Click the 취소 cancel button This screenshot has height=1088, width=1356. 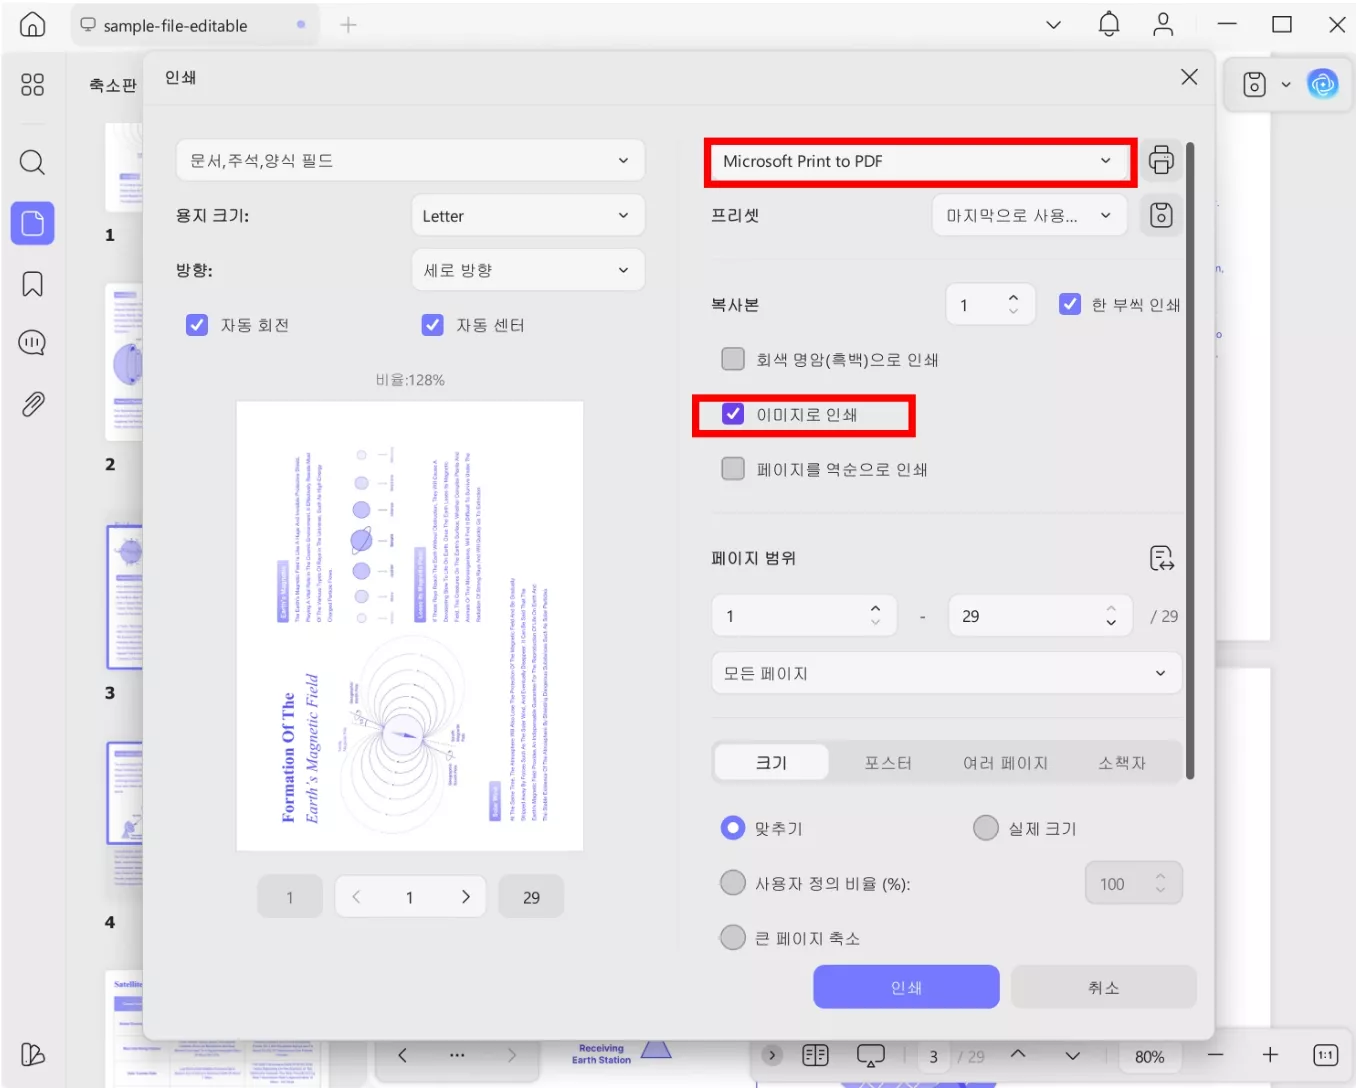(x=1104, y=987)
